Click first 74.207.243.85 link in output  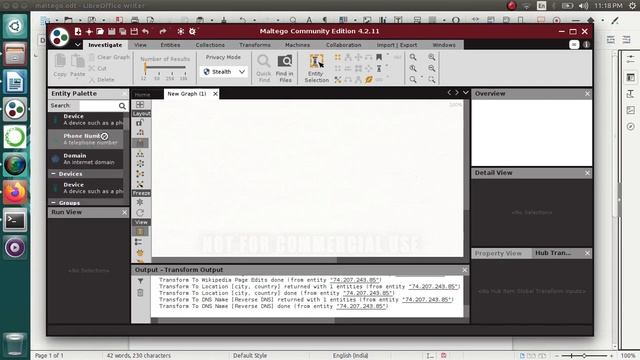pyautogui.click(x=355, y=280)
